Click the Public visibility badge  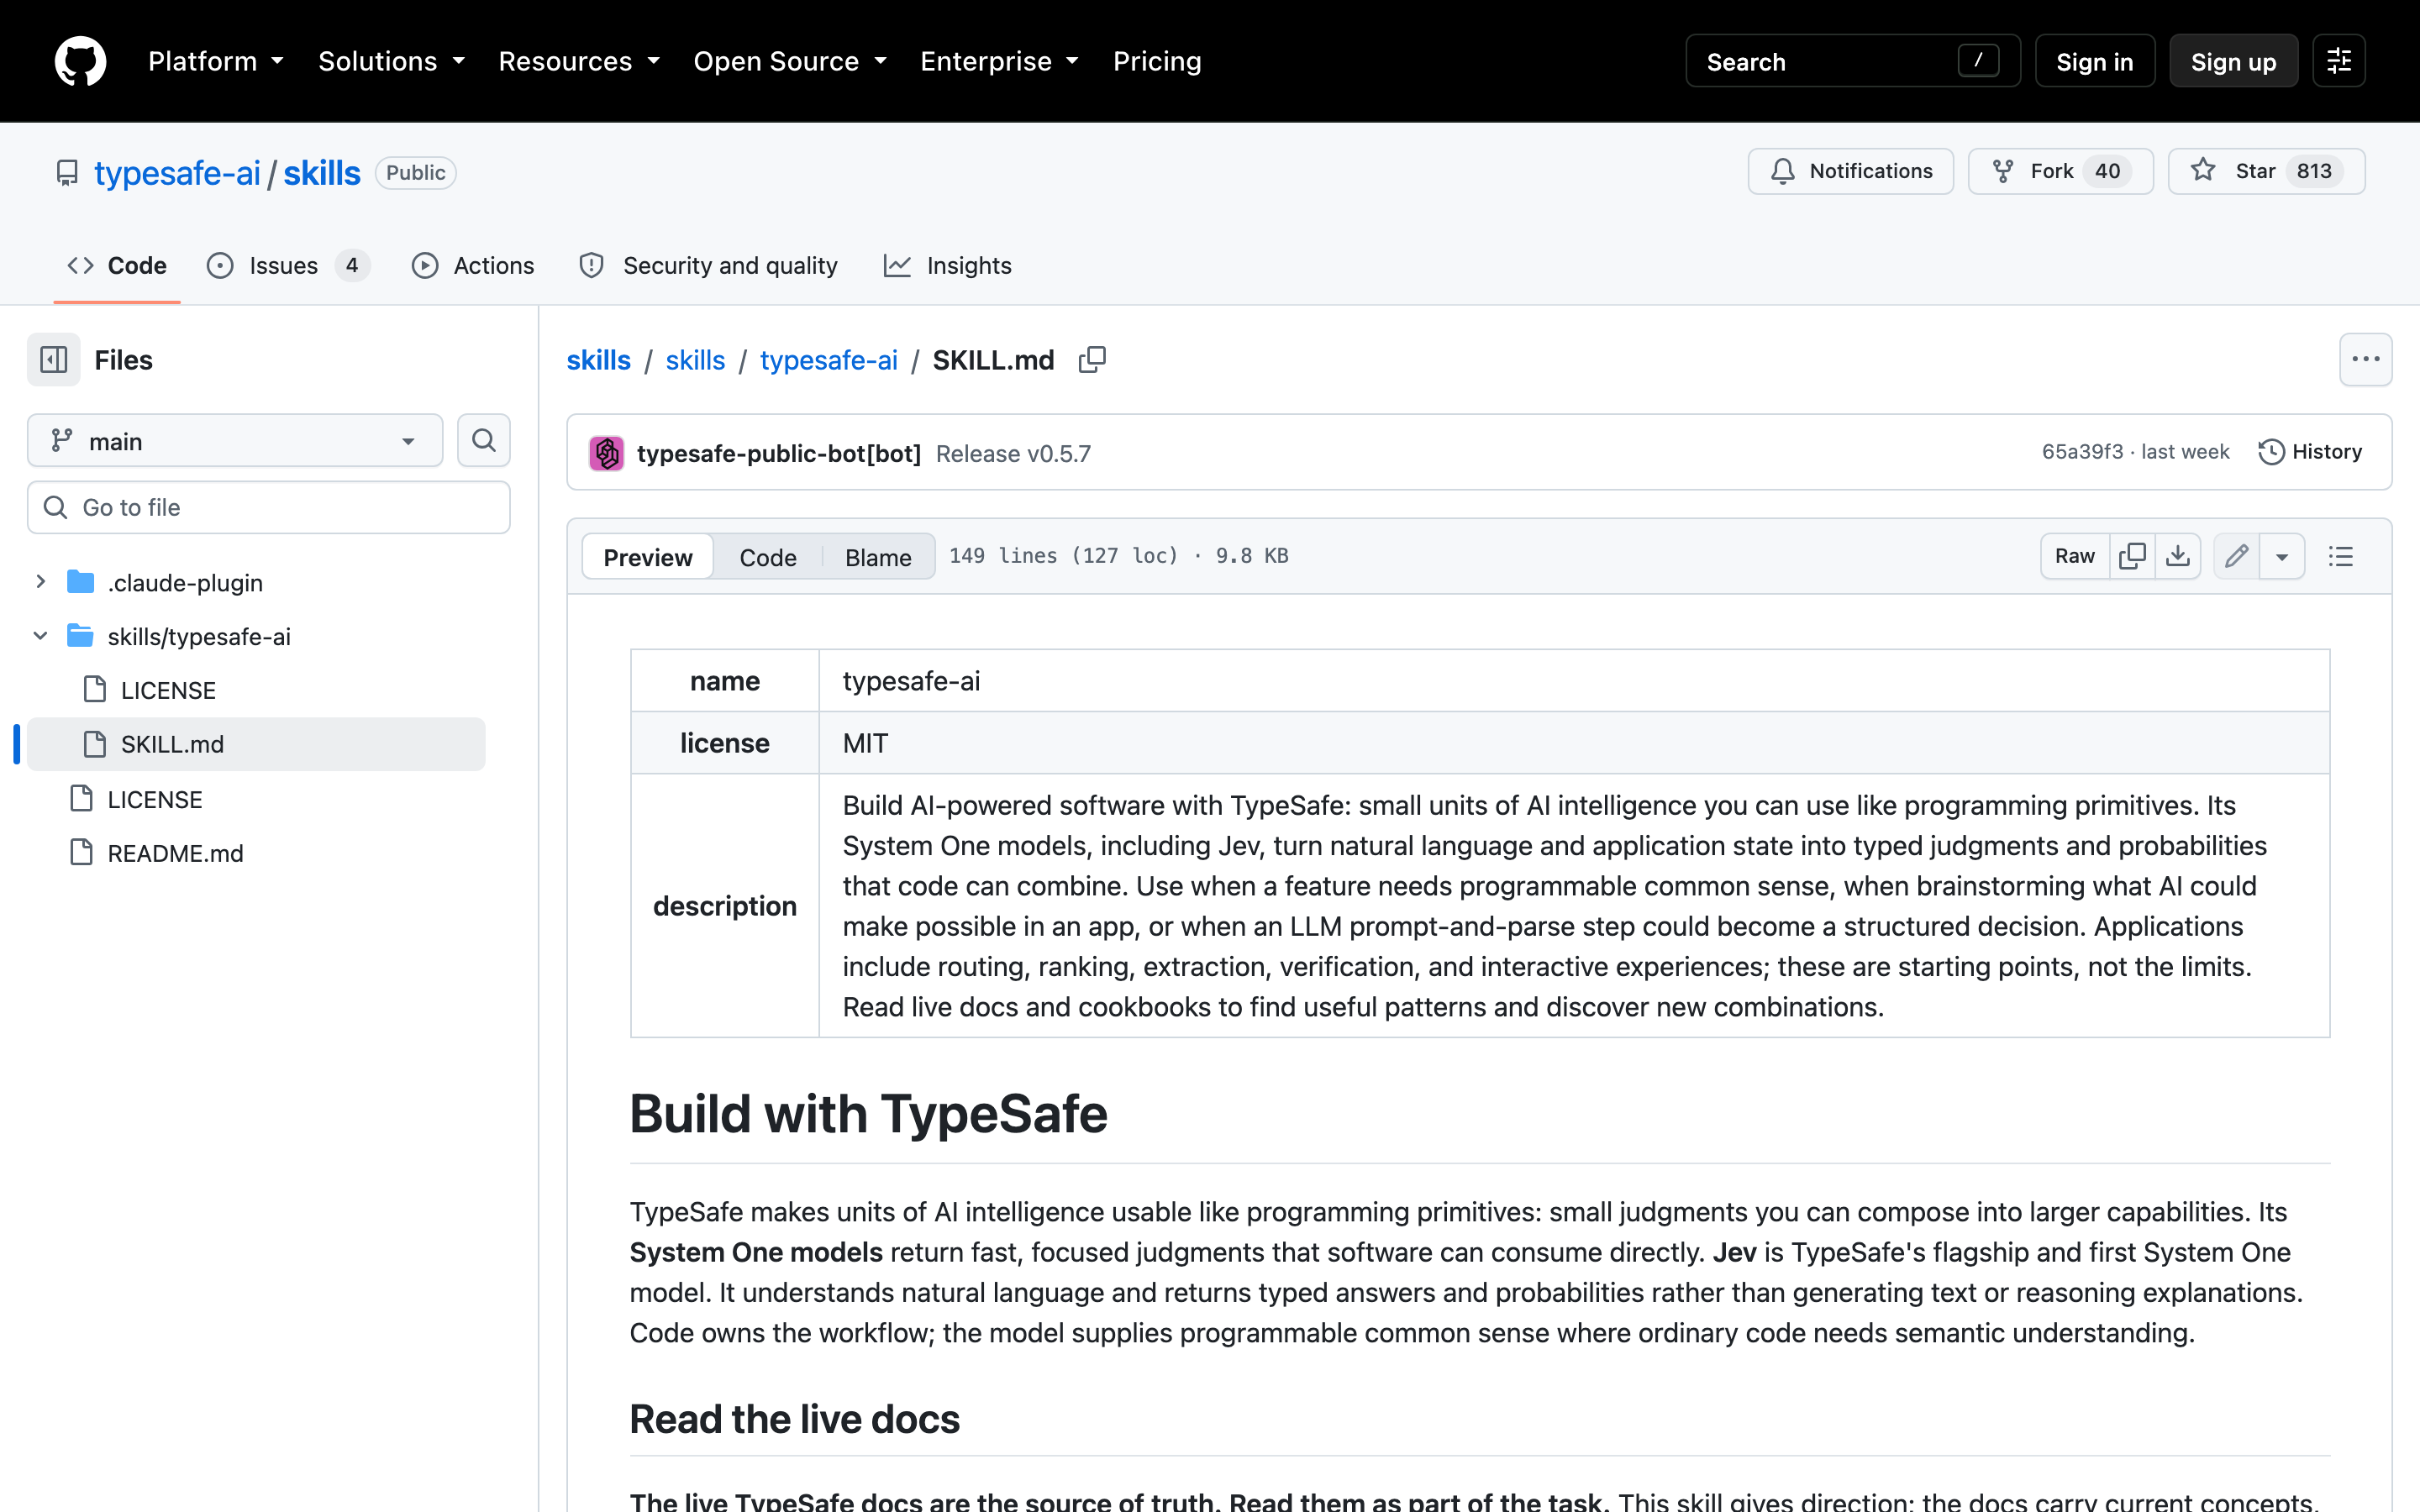pyautogui.click(x=416, y=173)
